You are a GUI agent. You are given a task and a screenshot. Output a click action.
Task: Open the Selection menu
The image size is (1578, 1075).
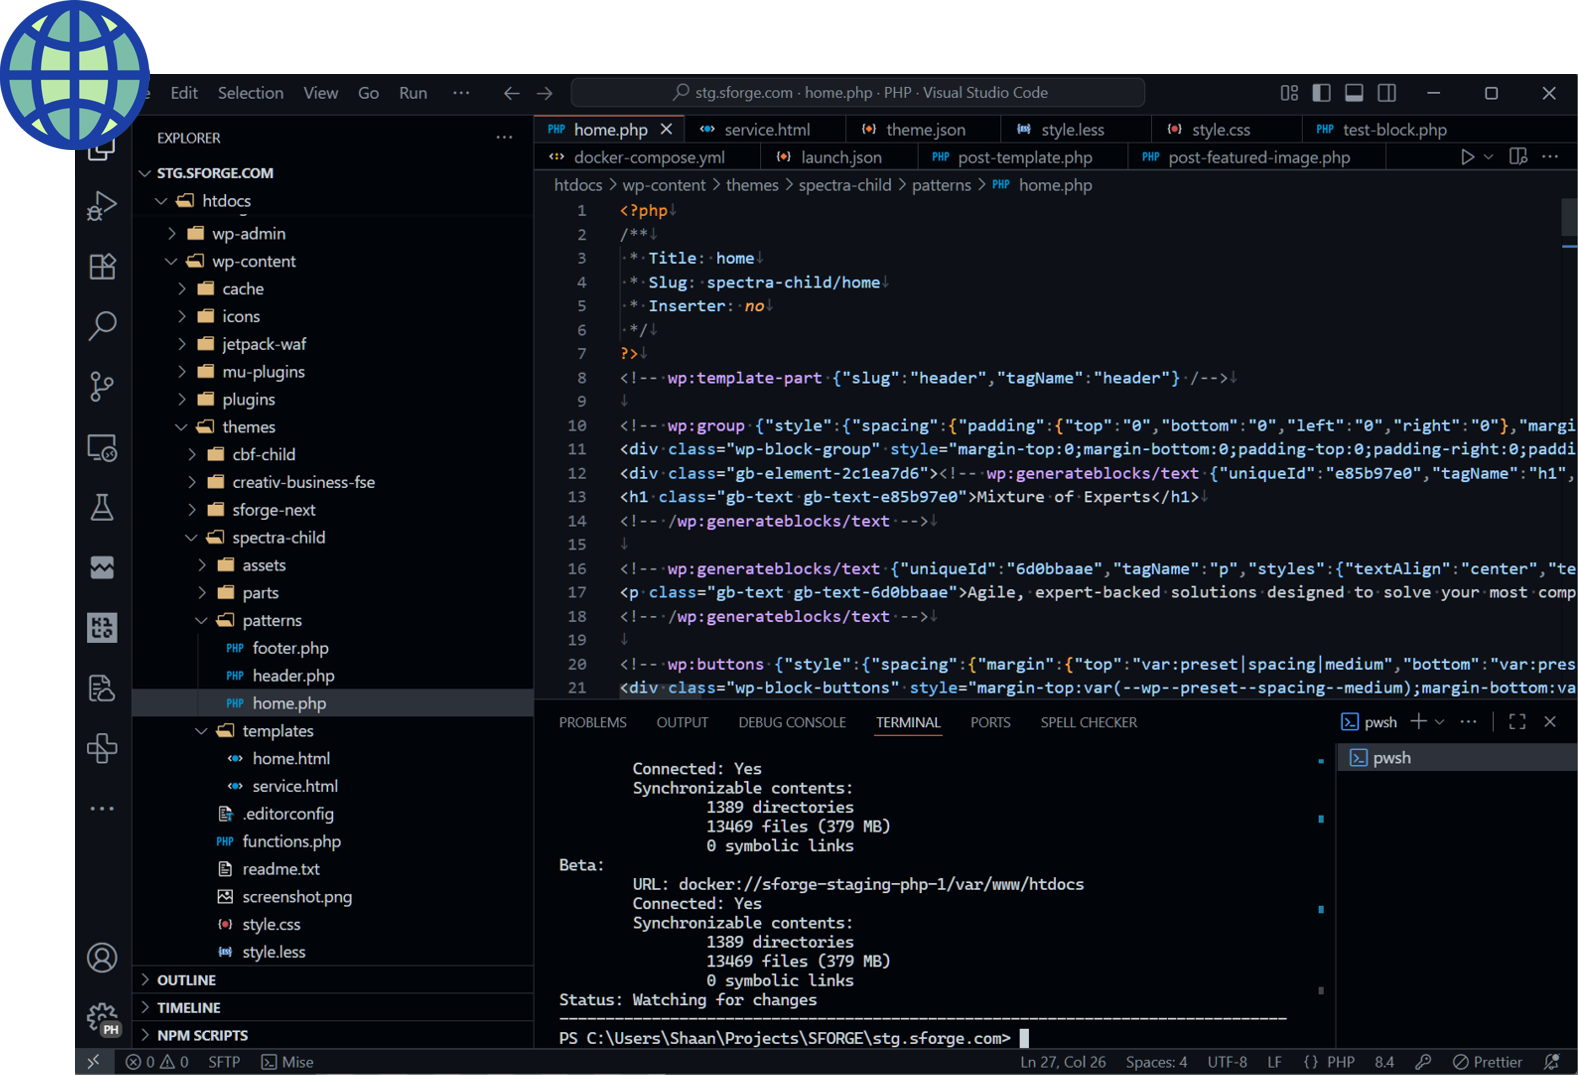click(250, 93)
